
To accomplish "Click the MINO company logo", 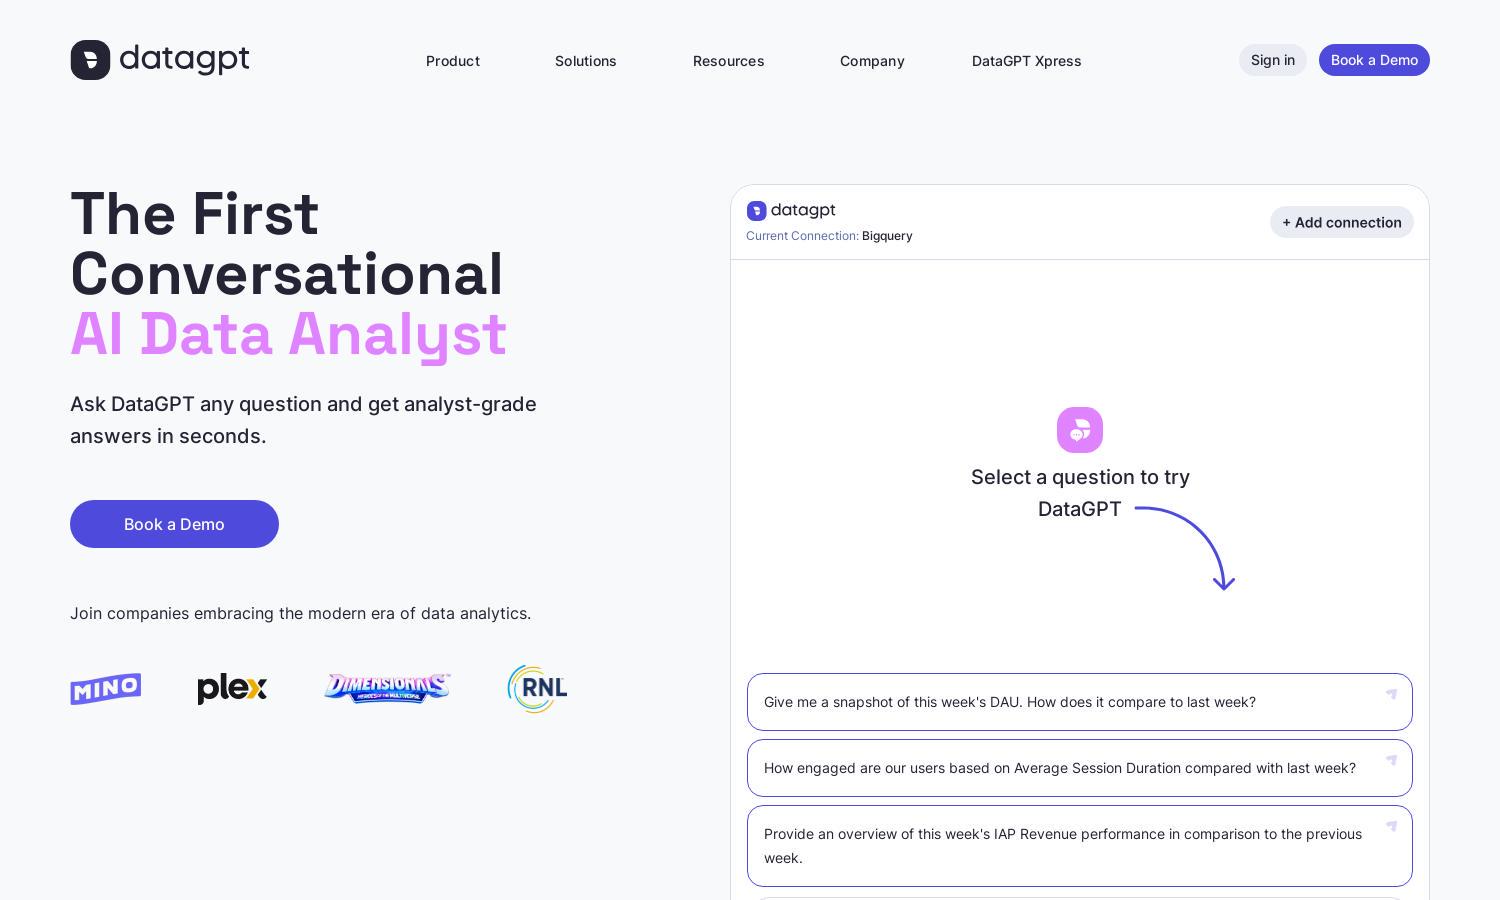I will (x=106, y=689).
